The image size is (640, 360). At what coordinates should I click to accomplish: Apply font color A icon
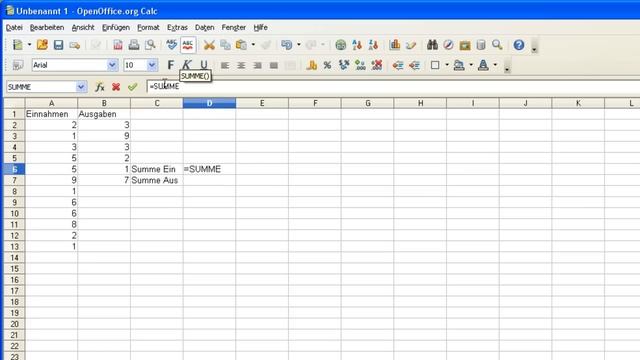[483, 65]
